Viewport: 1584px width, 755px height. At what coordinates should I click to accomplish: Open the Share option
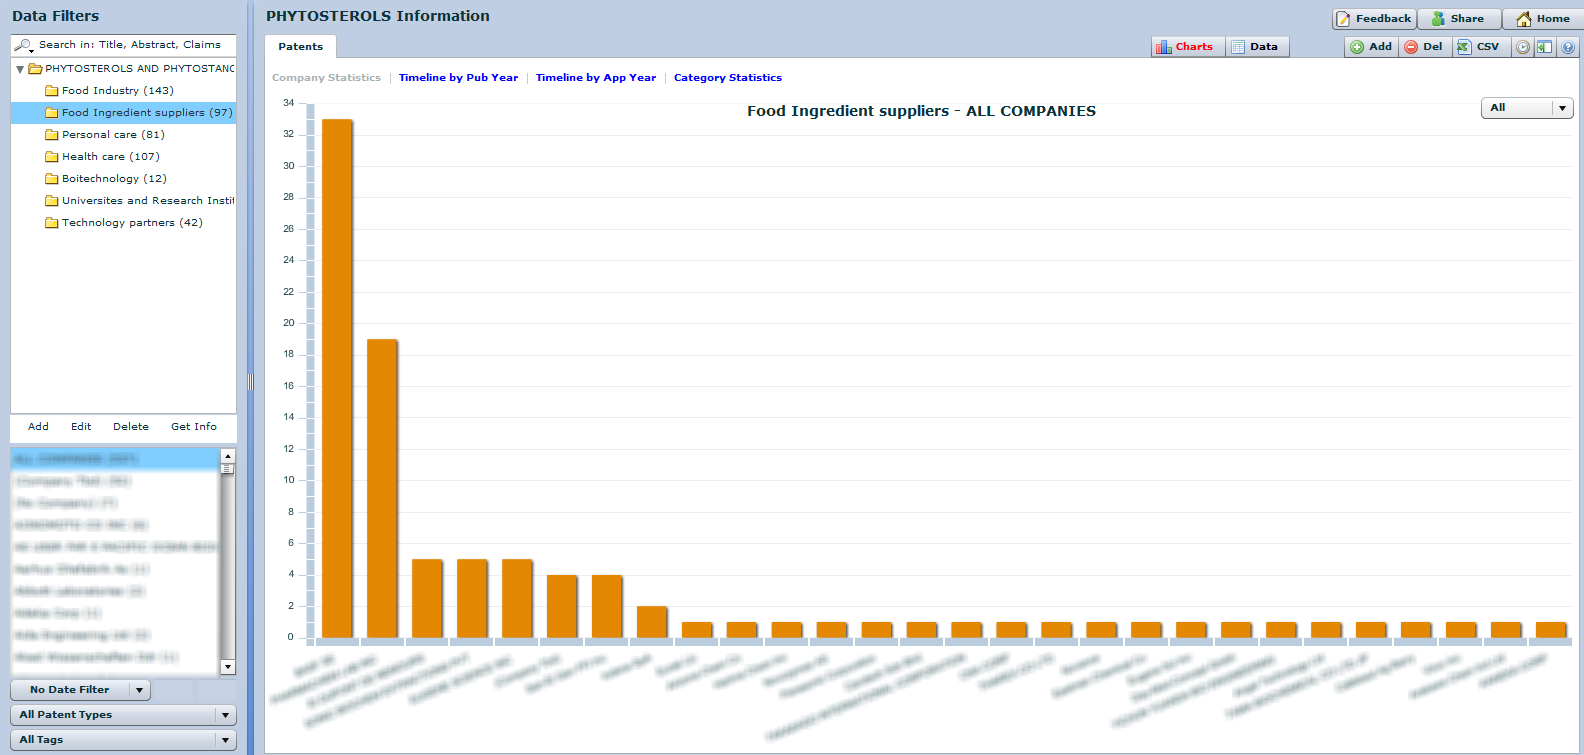point(1458,19)
